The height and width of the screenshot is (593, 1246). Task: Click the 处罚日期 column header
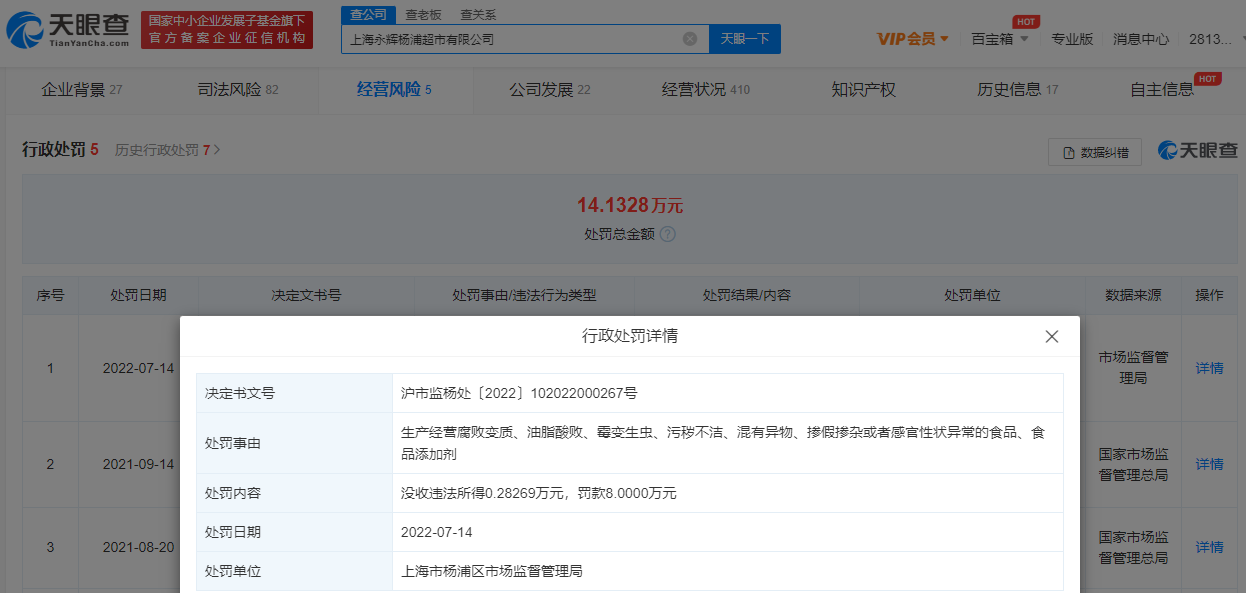[138, 295]
